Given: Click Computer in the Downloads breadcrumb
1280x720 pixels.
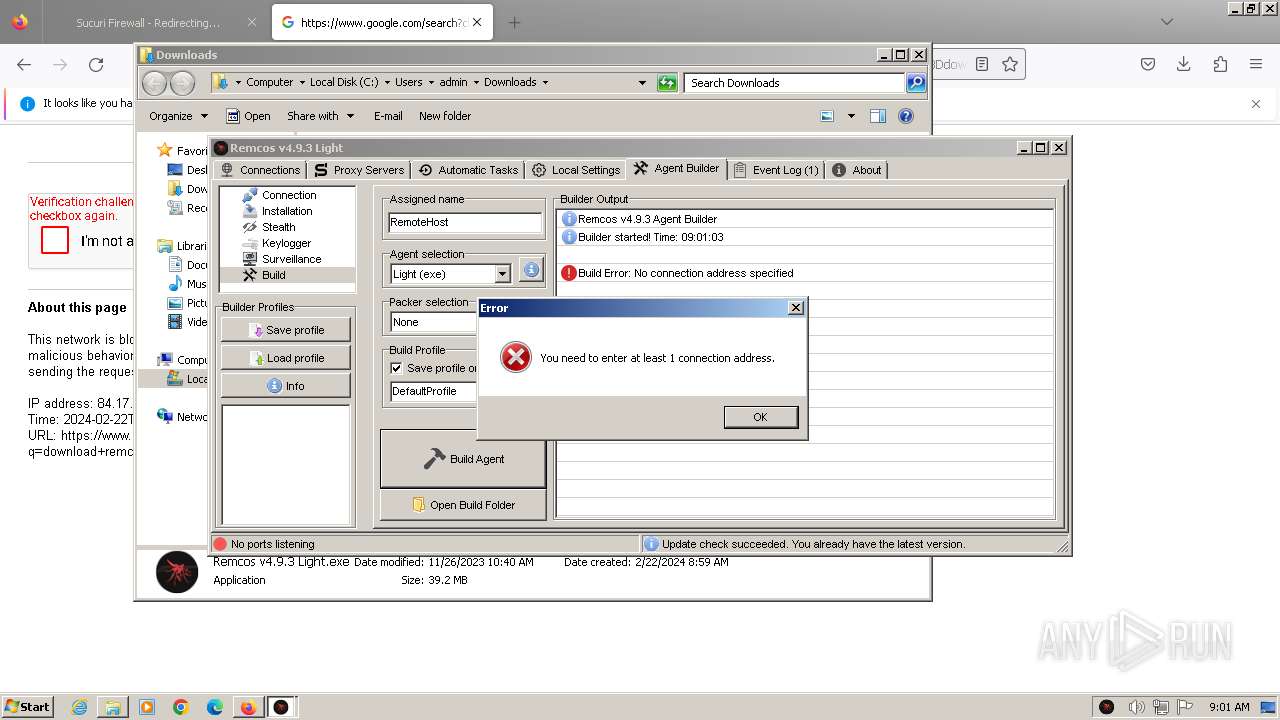Looking at the screenshot, I should tap(270, 82).
